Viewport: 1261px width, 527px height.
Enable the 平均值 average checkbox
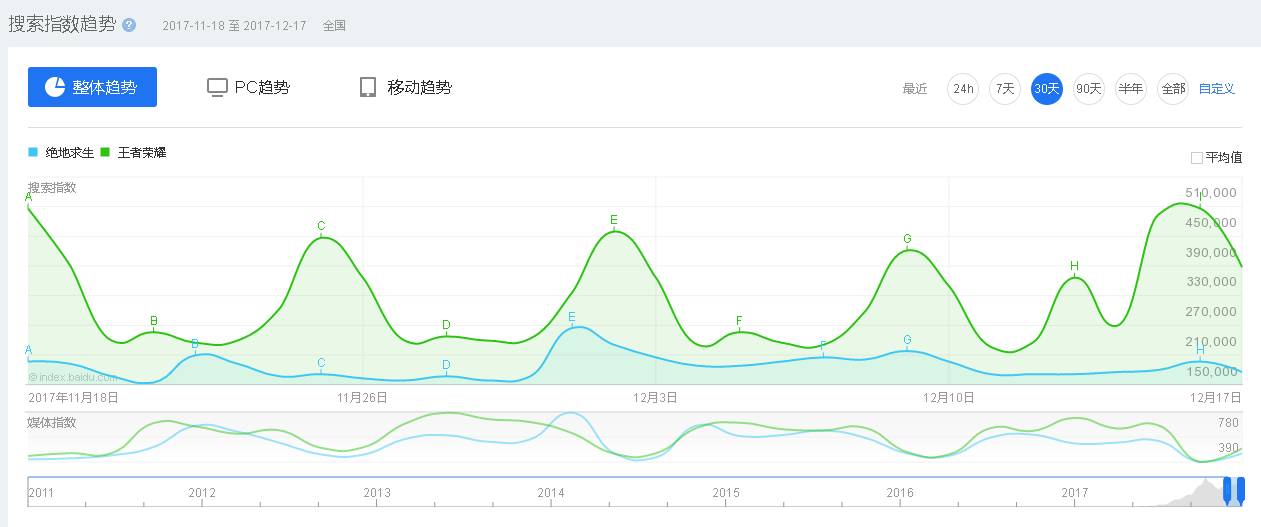click(x=1197, y=158)
